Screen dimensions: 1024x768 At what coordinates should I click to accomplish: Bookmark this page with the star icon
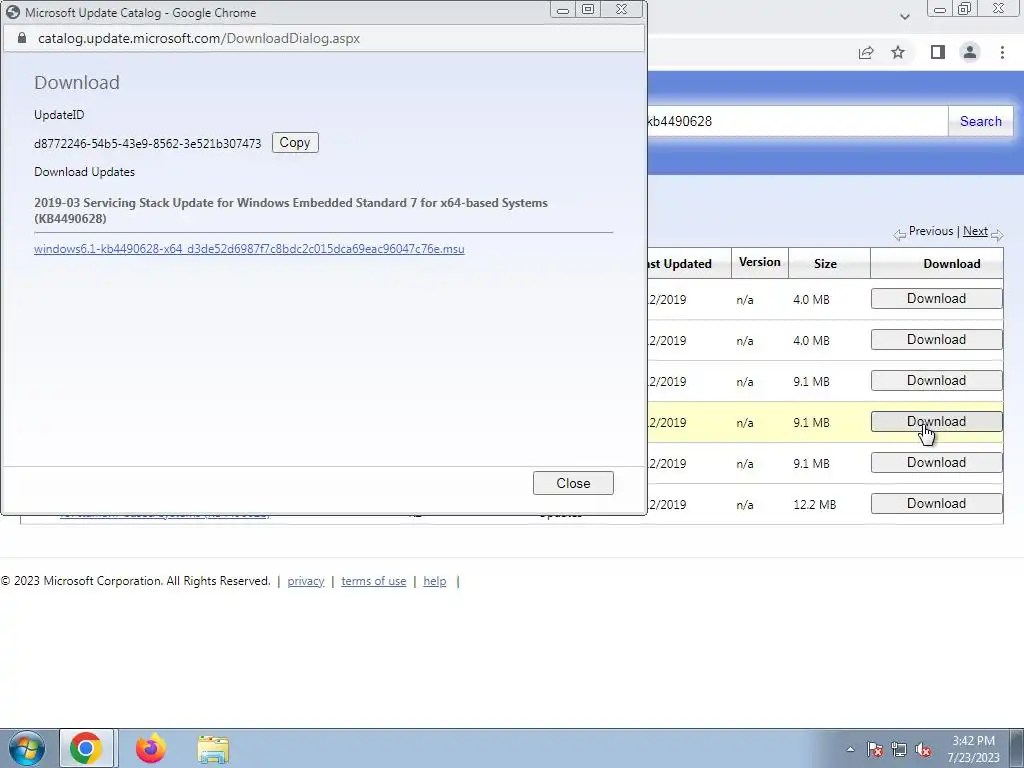[898, 52]
